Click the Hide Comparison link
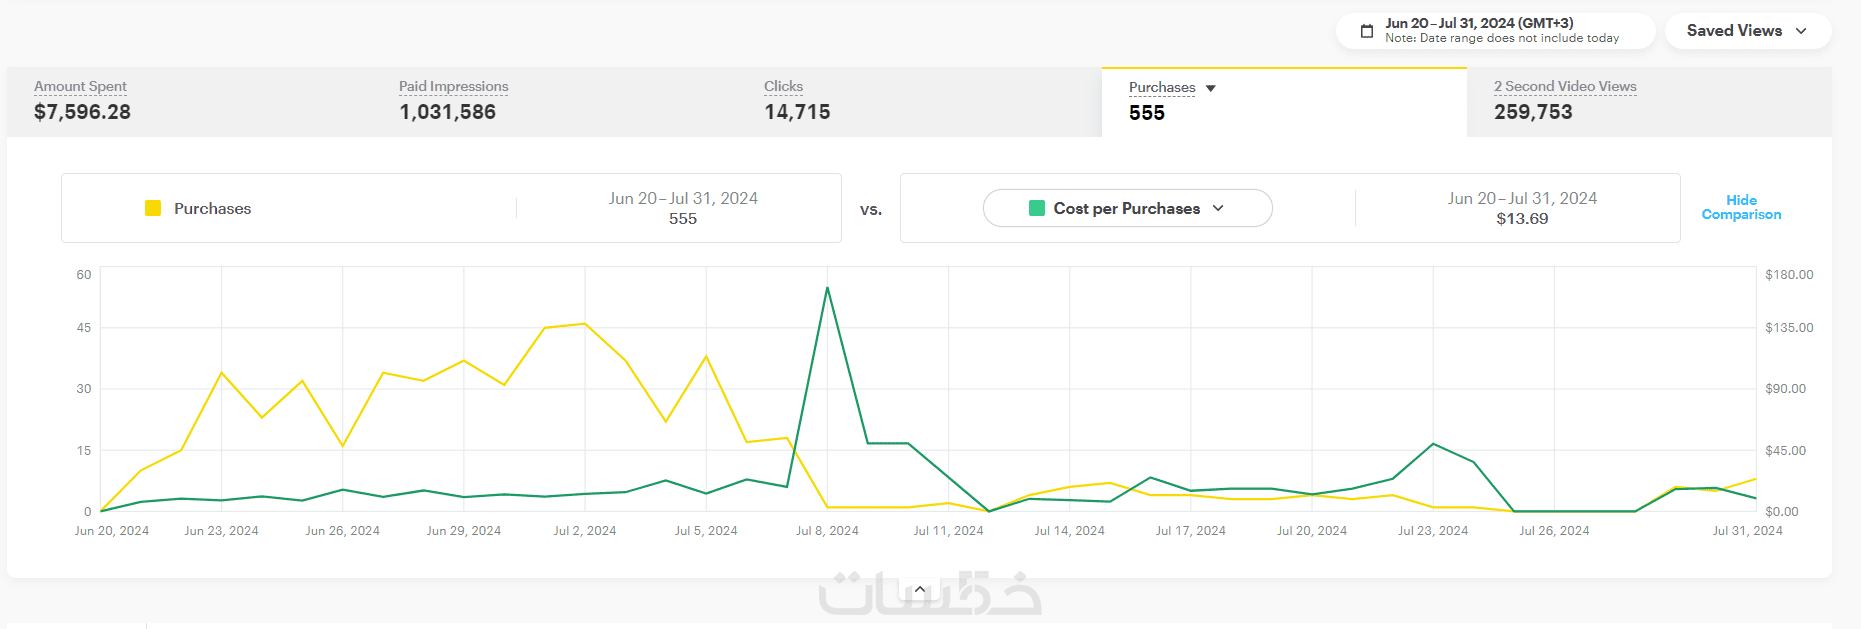 pos(1741,207)
